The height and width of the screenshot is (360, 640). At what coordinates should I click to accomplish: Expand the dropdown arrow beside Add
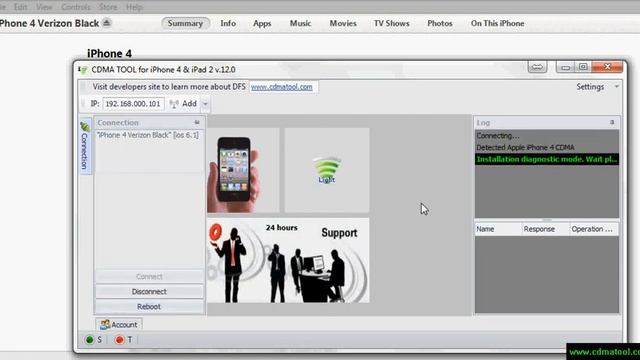[205, 104]
